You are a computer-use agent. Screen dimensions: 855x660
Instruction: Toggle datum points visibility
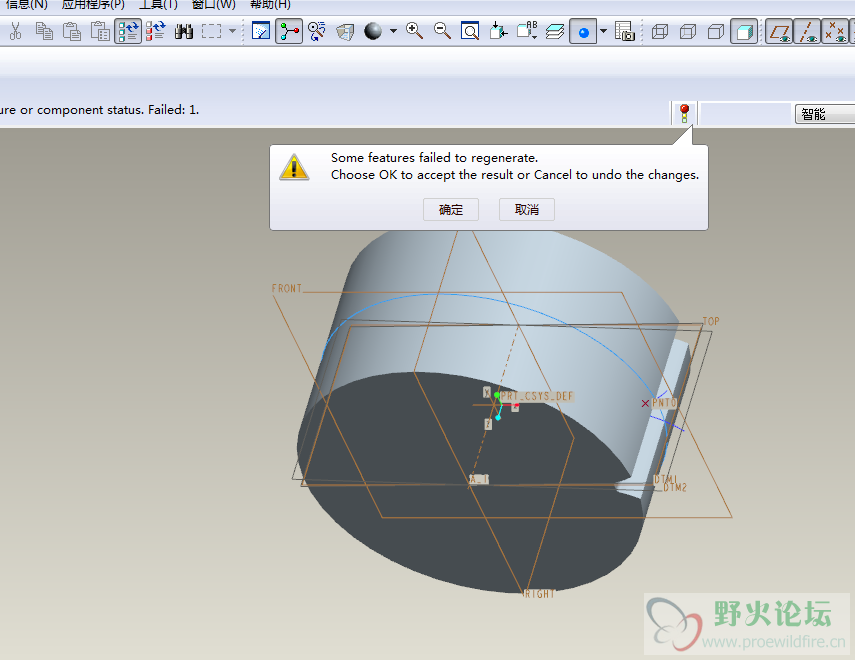coord(835,32)
